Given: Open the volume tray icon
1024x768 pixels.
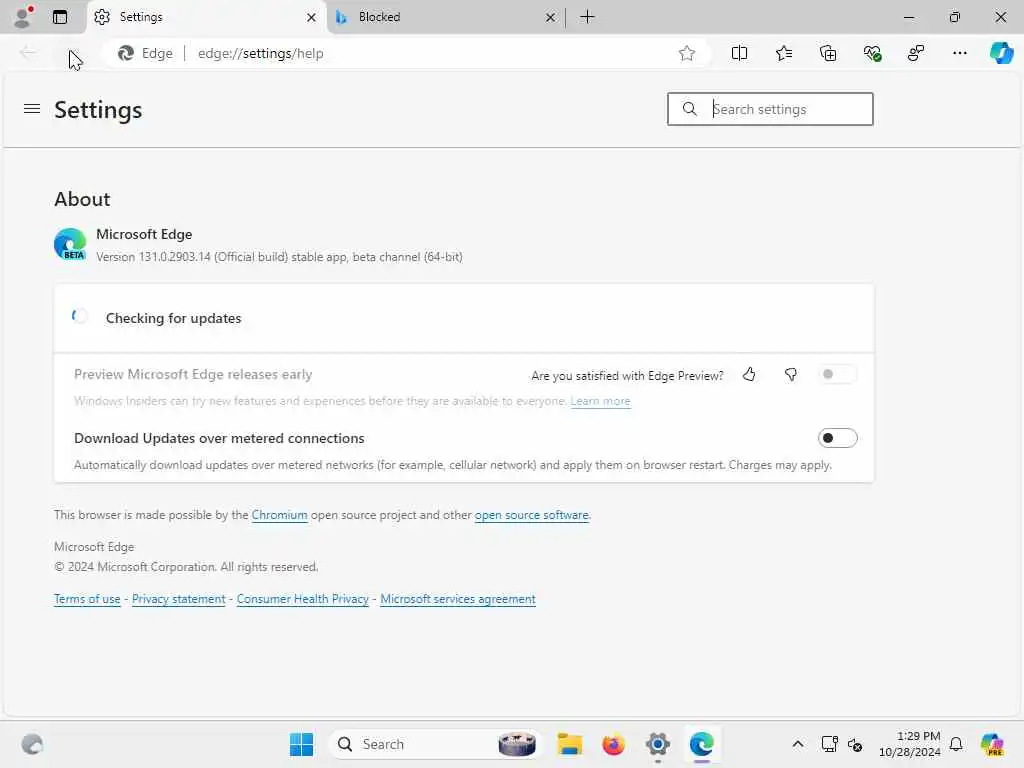Looking at the screenshot, I should 855,744.
